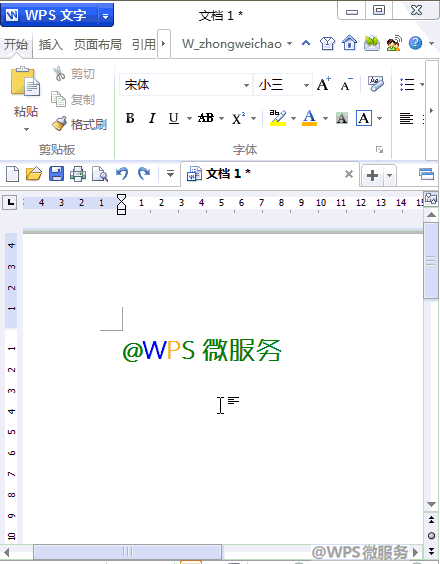Click the Print Preview icon
Viewport: 440px width, 564px height.
100,174
